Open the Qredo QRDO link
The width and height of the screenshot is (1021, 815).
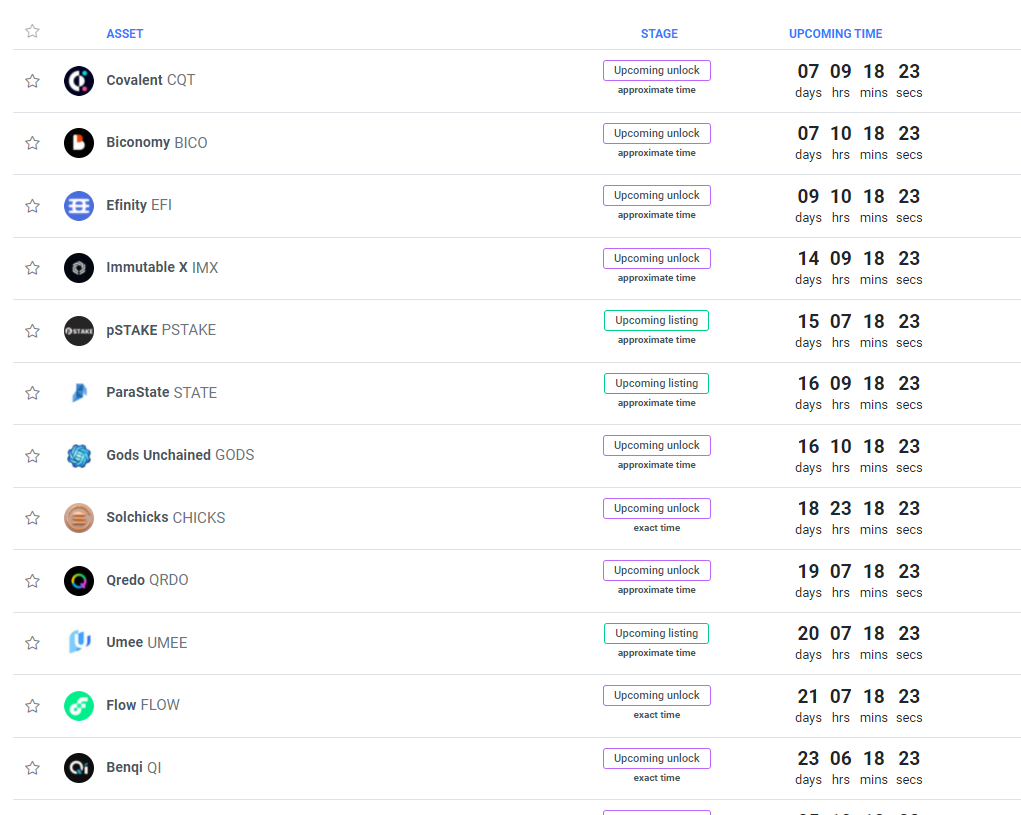147,580
